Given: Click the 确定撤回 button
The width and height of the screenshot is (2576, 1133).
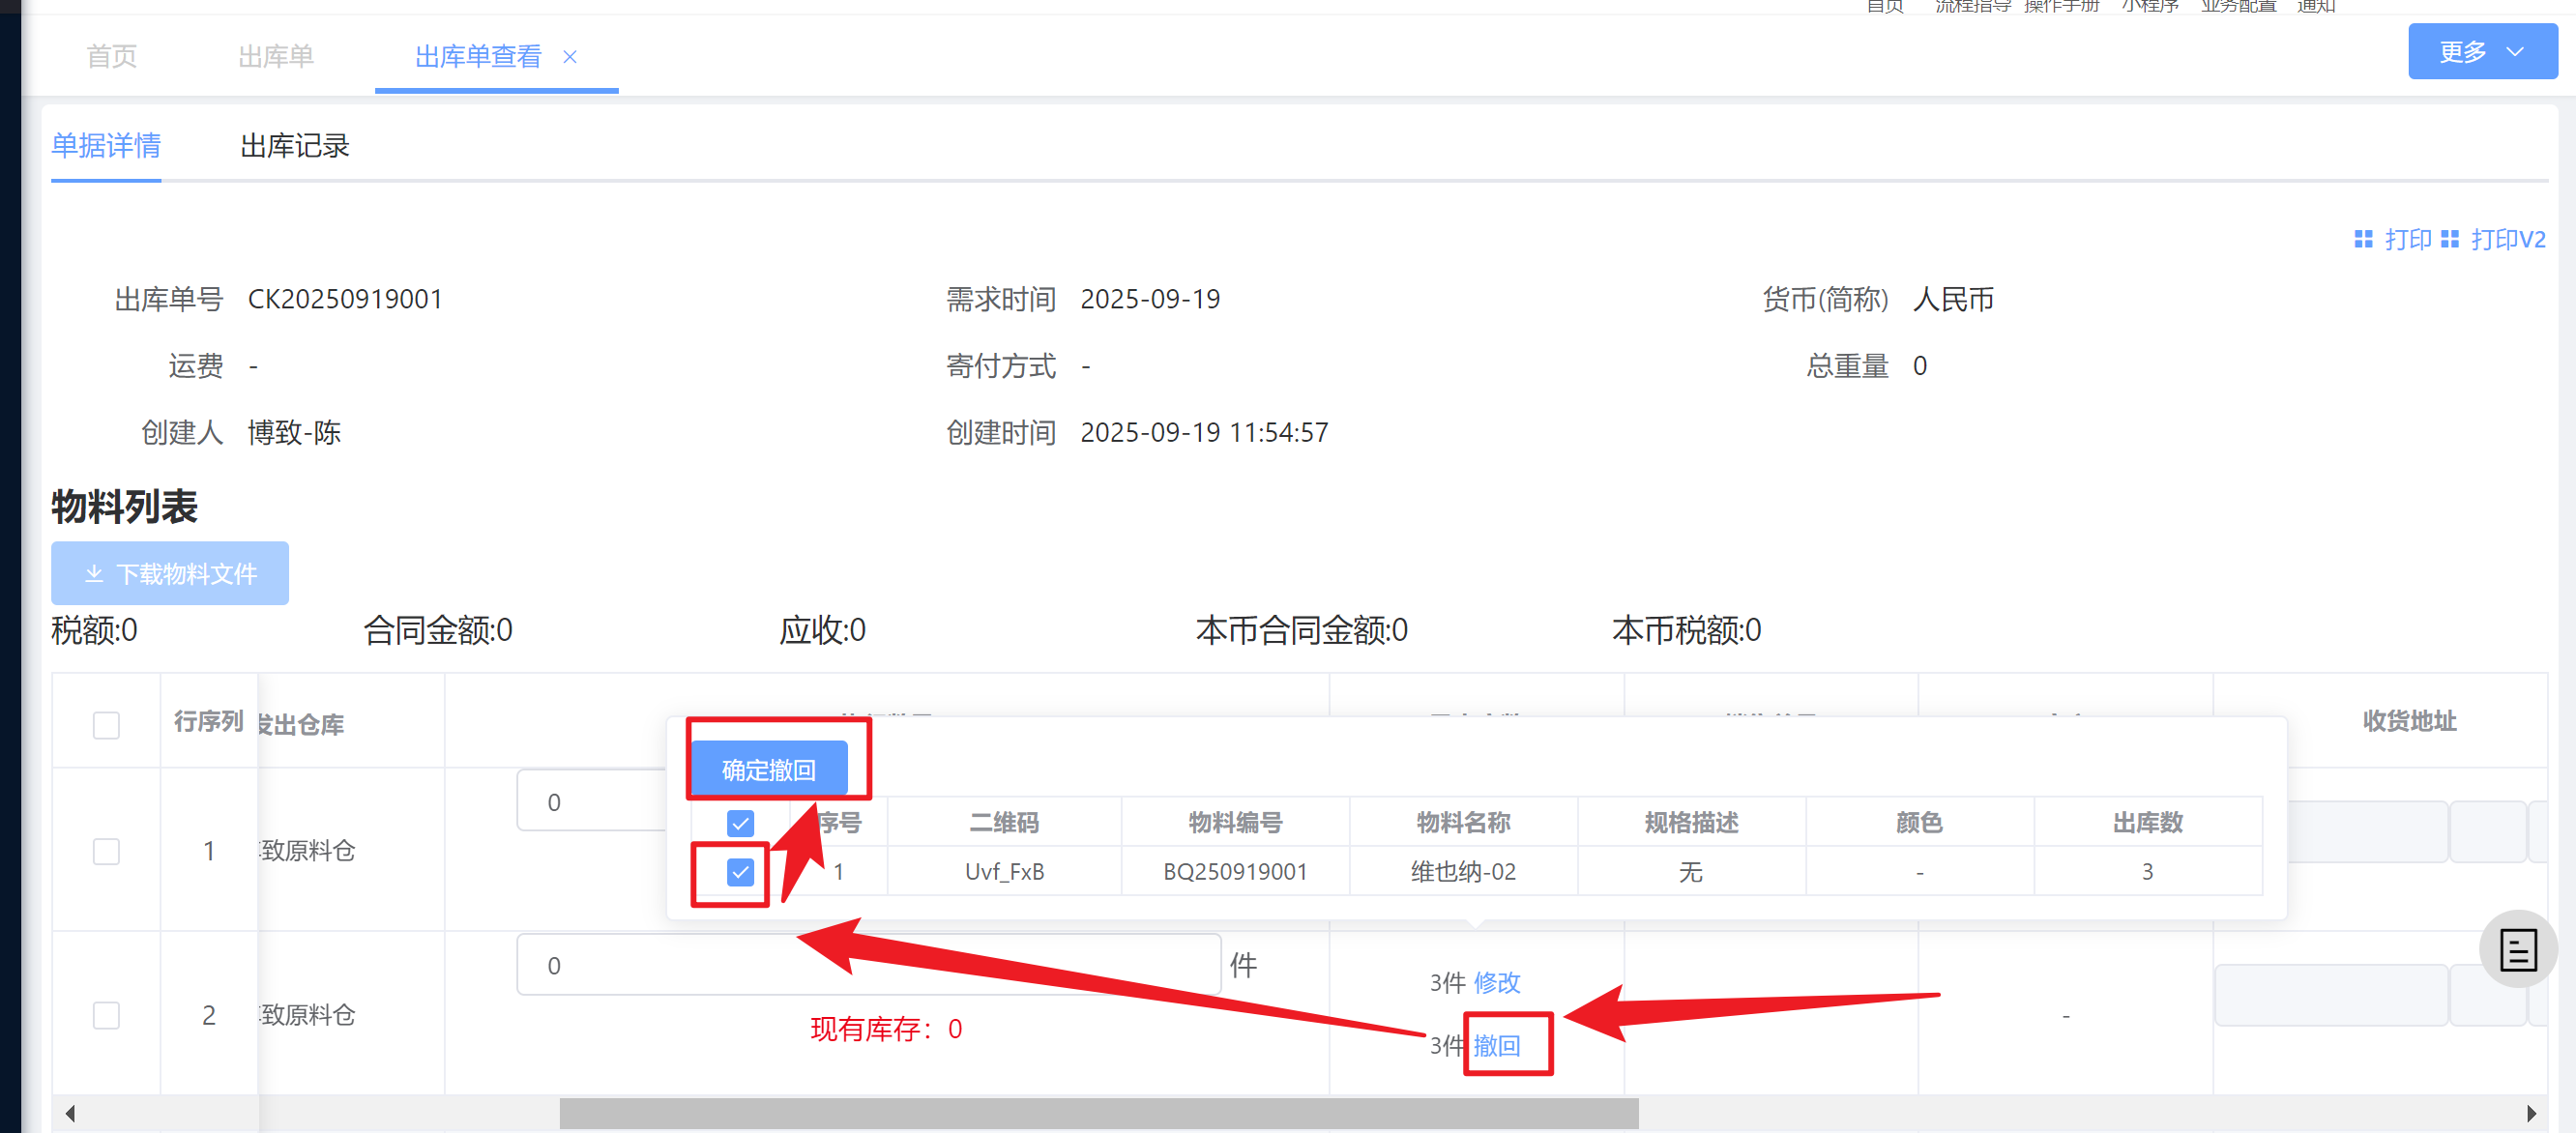Looking at the screenshot, I should (x=769, y=769).
